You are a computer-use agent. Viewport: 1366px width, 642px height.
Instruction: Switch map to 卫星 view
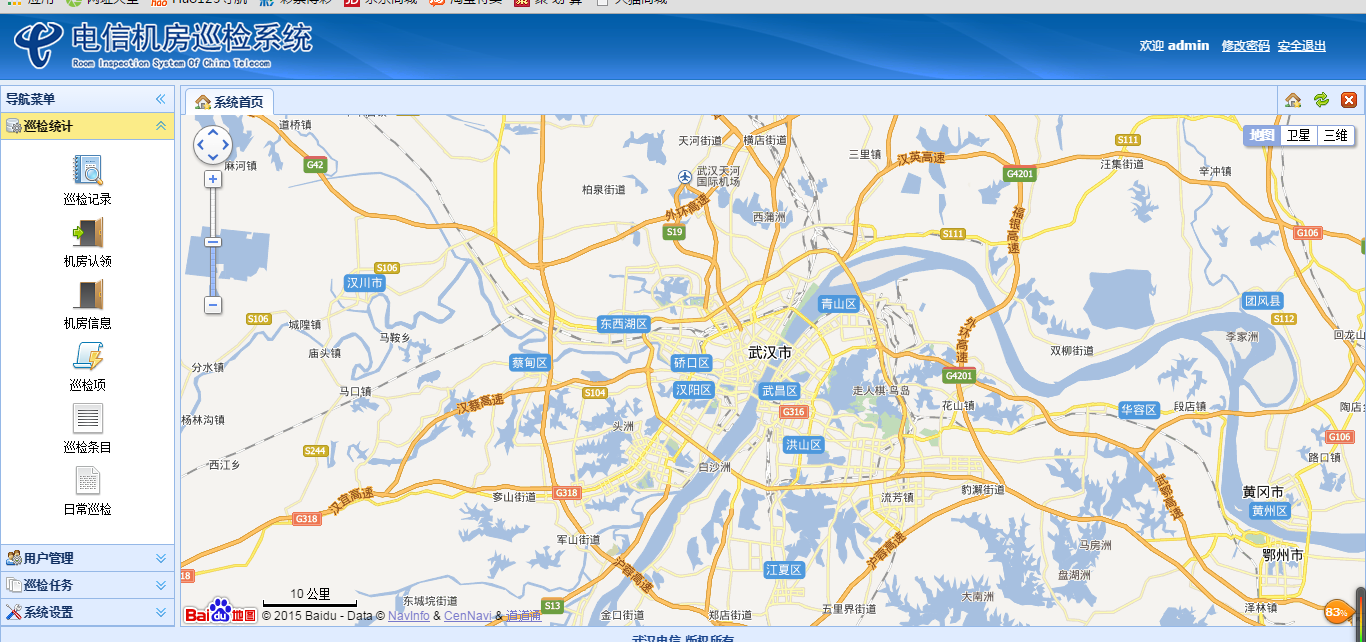point(1298,135)
